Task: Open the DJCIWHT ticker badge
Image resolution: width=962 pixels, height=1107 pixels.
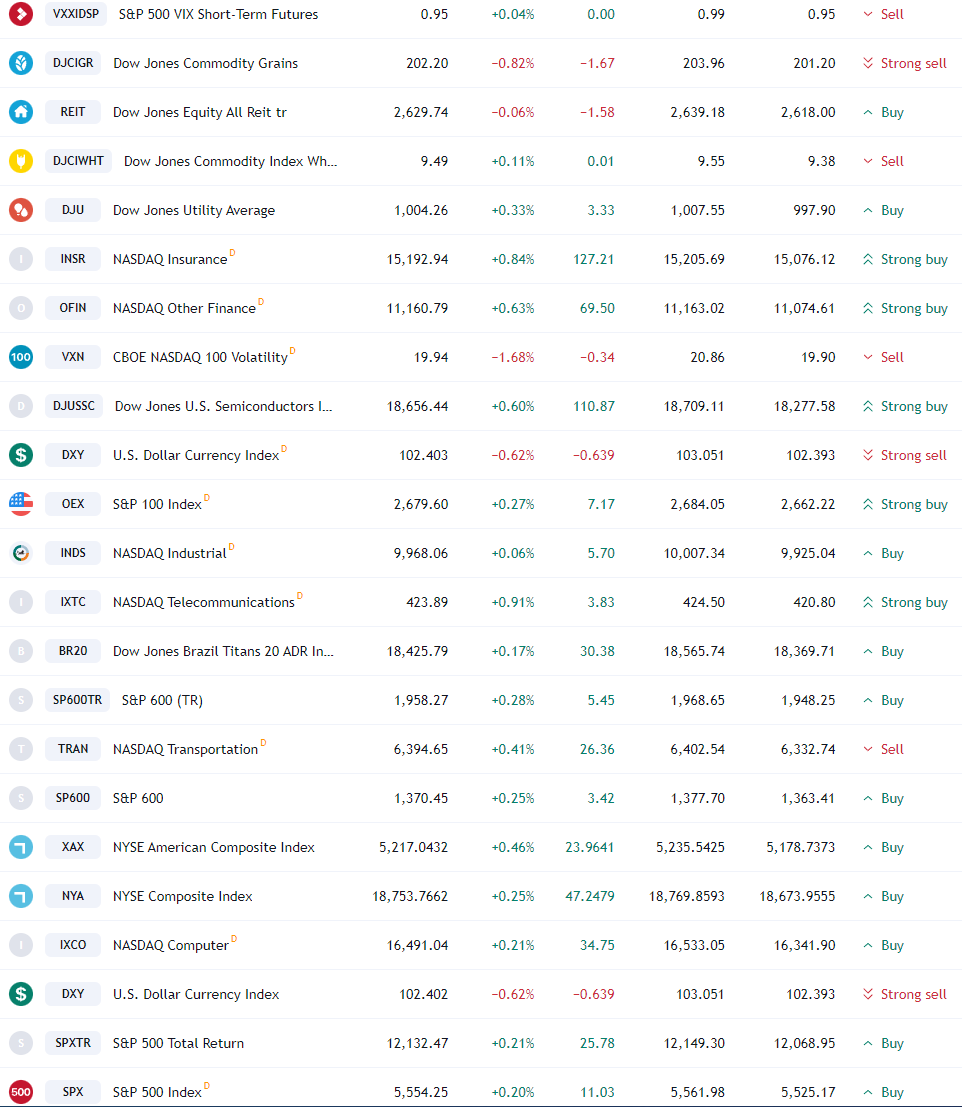Action: pos(78,161)
